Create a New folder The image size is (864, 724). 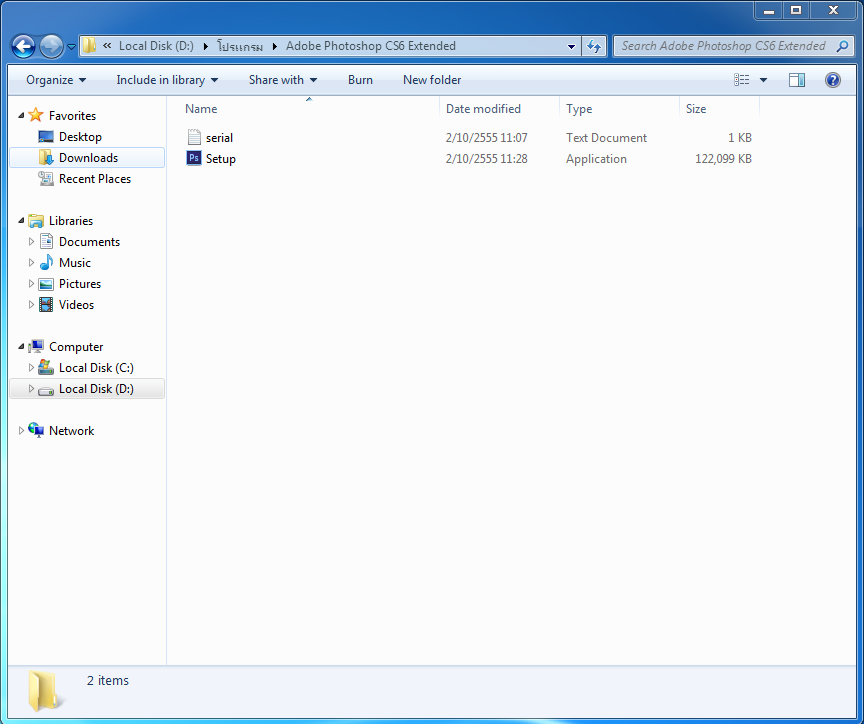click(432, 80)
